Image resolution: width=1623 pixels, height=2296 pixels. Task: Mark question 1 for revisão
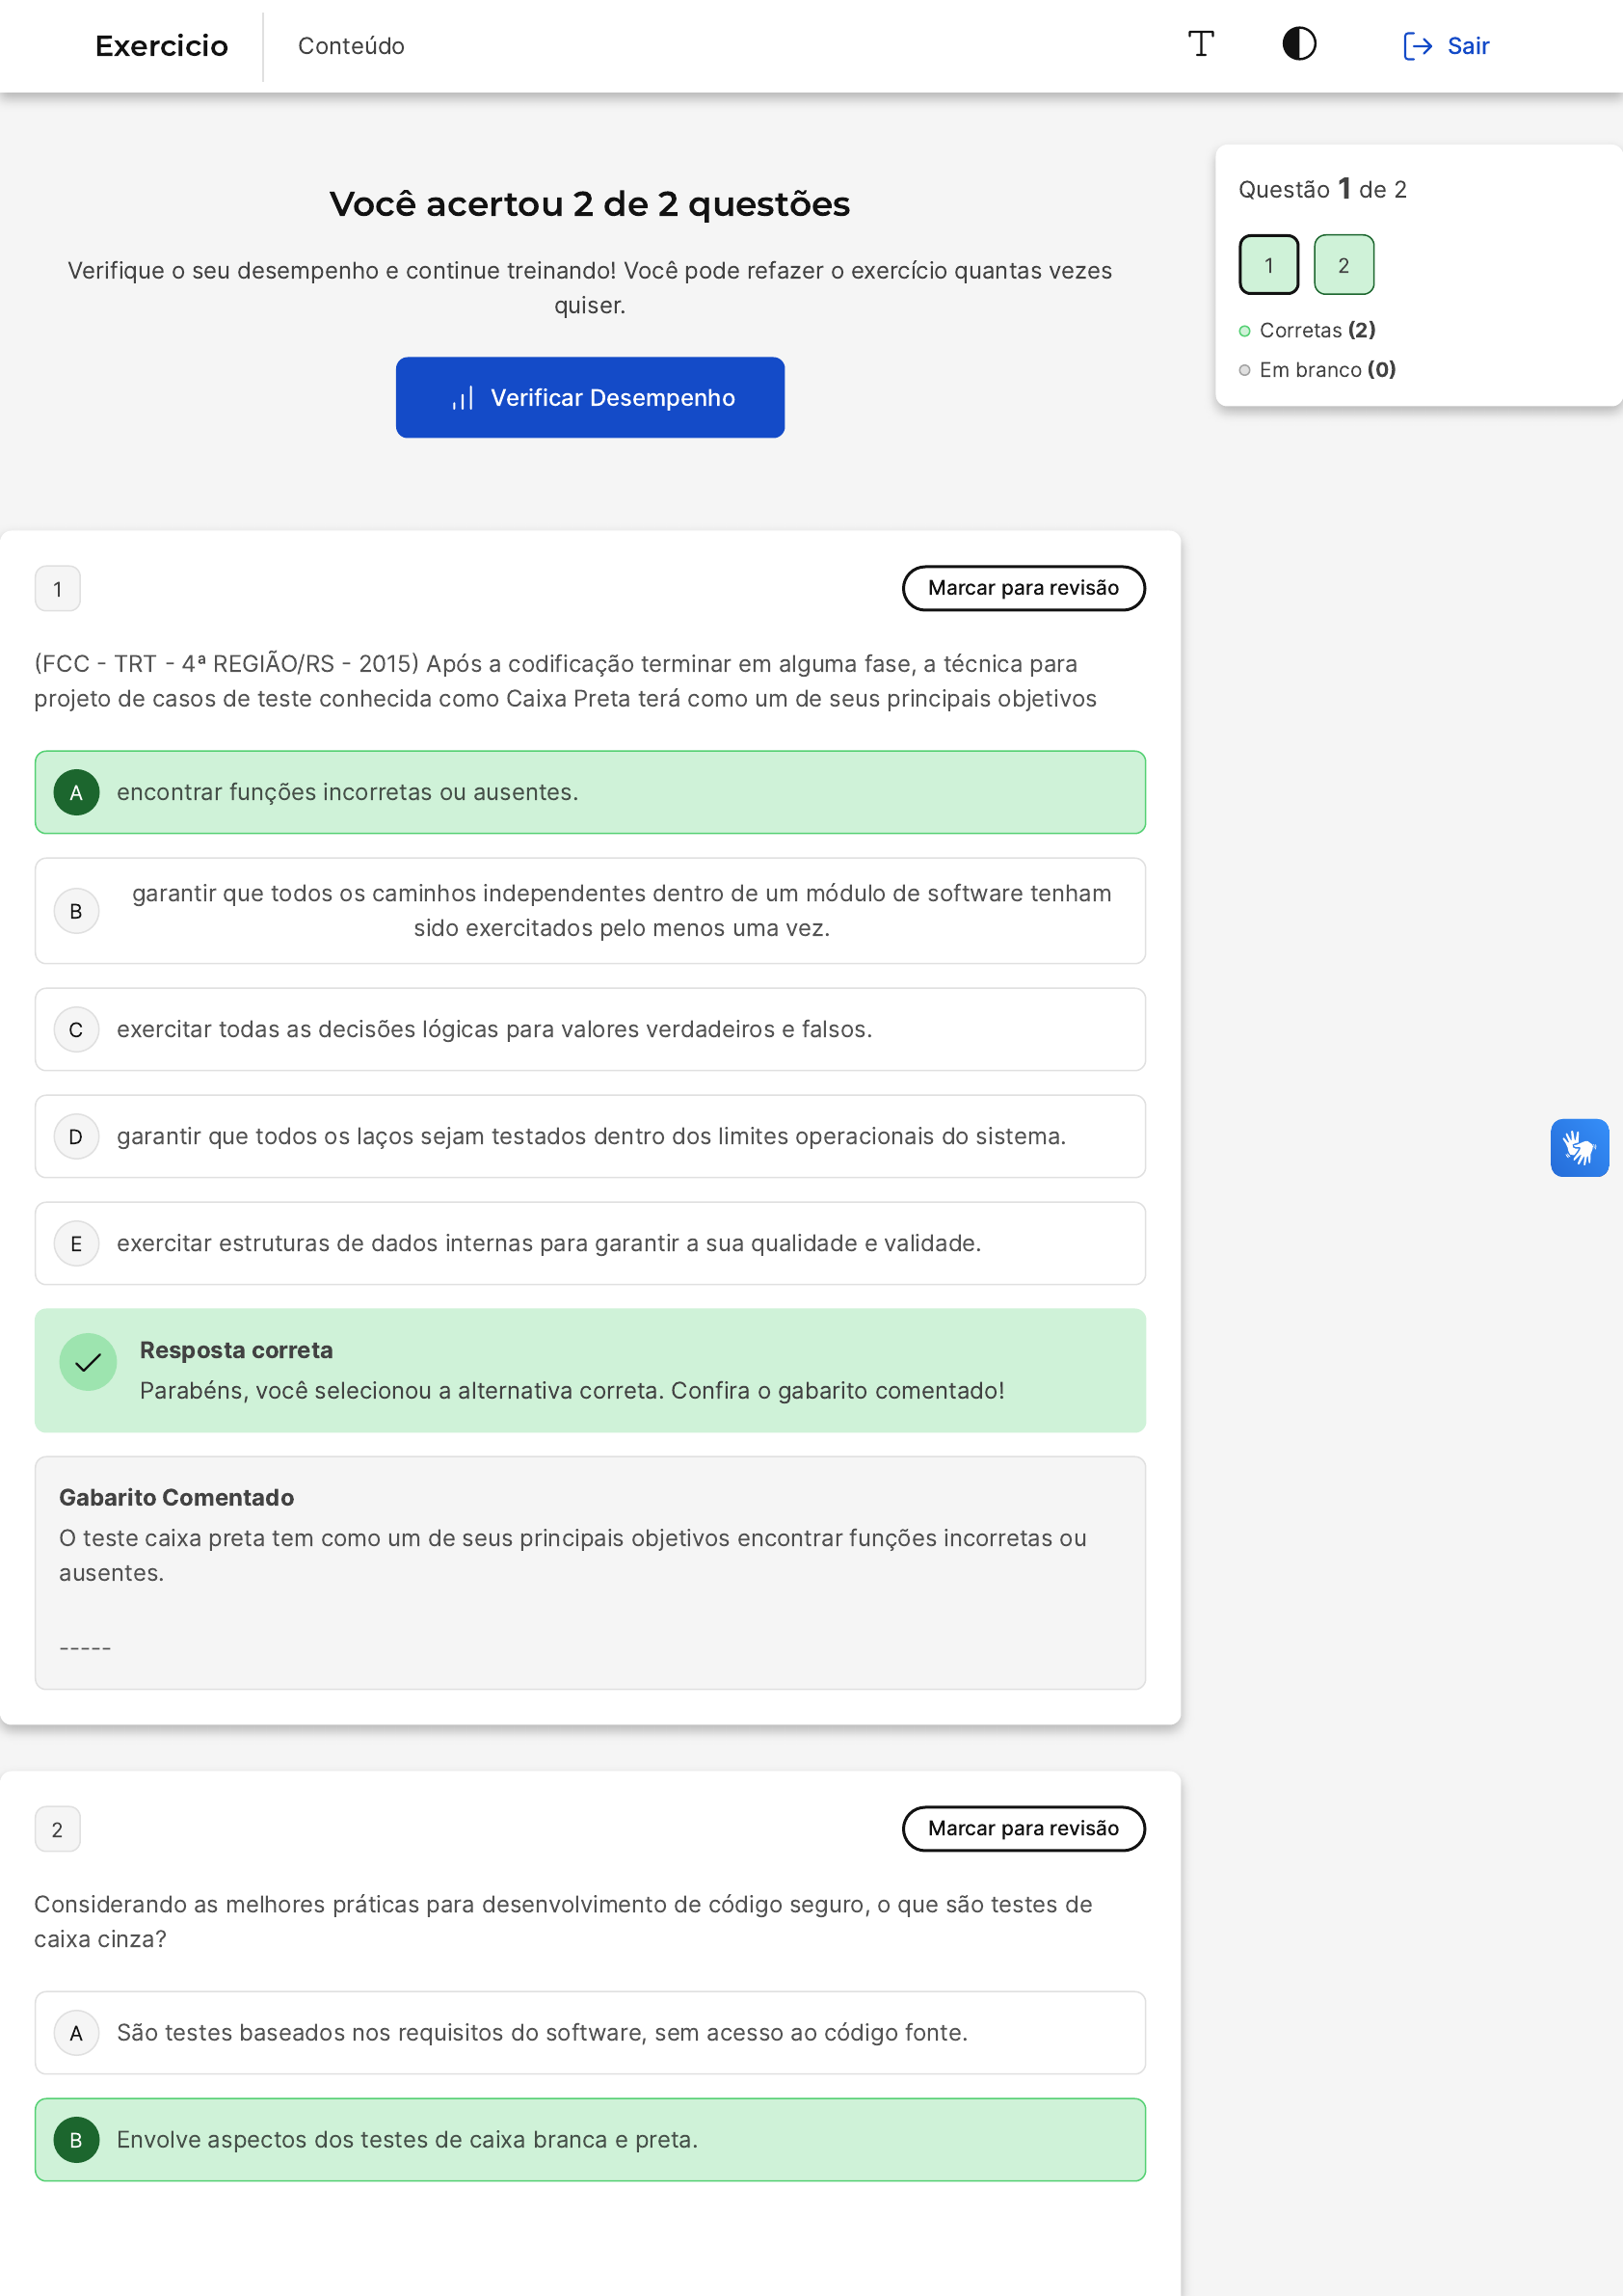coord(1022,588)
